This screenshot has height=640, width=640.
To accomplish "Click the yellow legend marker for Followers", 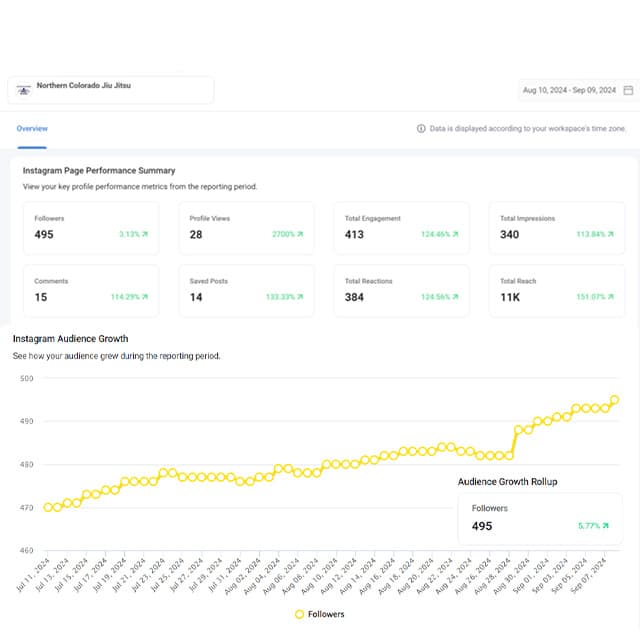I will (299, 614).
